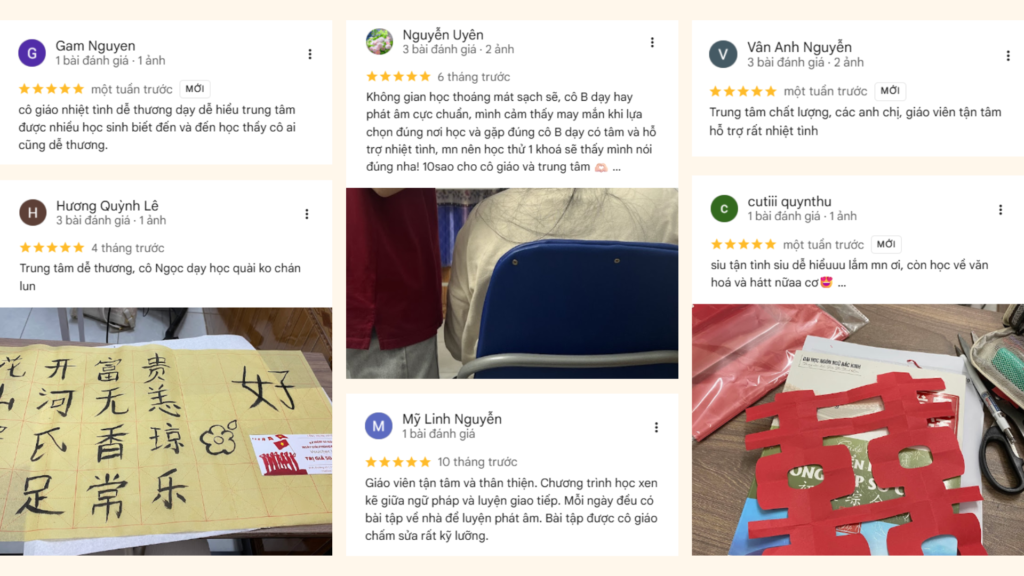
Task: Open the blue chair classroom photo
Action: [x=512, y=283]
